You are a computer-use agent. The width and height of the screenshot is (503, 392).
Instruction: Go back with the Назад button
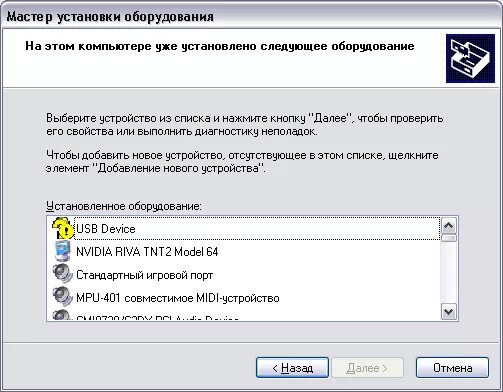(x=292, y=368)
